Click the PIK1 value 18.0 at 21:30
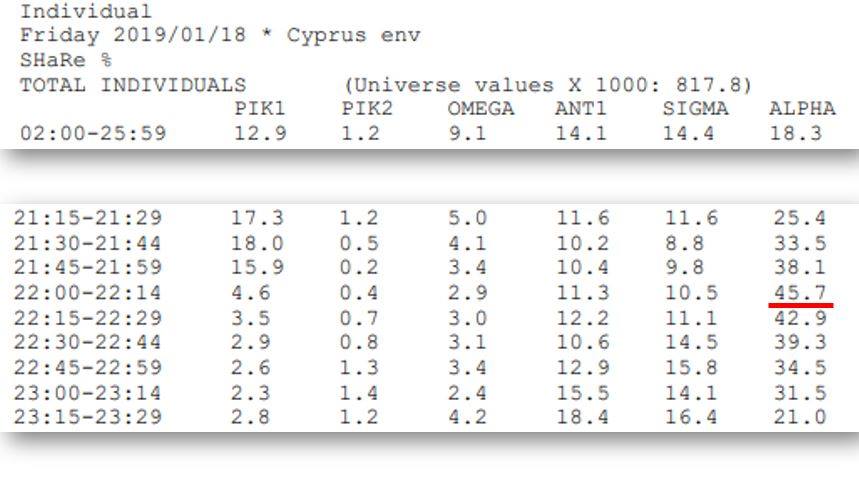 [x=257, y=243]
